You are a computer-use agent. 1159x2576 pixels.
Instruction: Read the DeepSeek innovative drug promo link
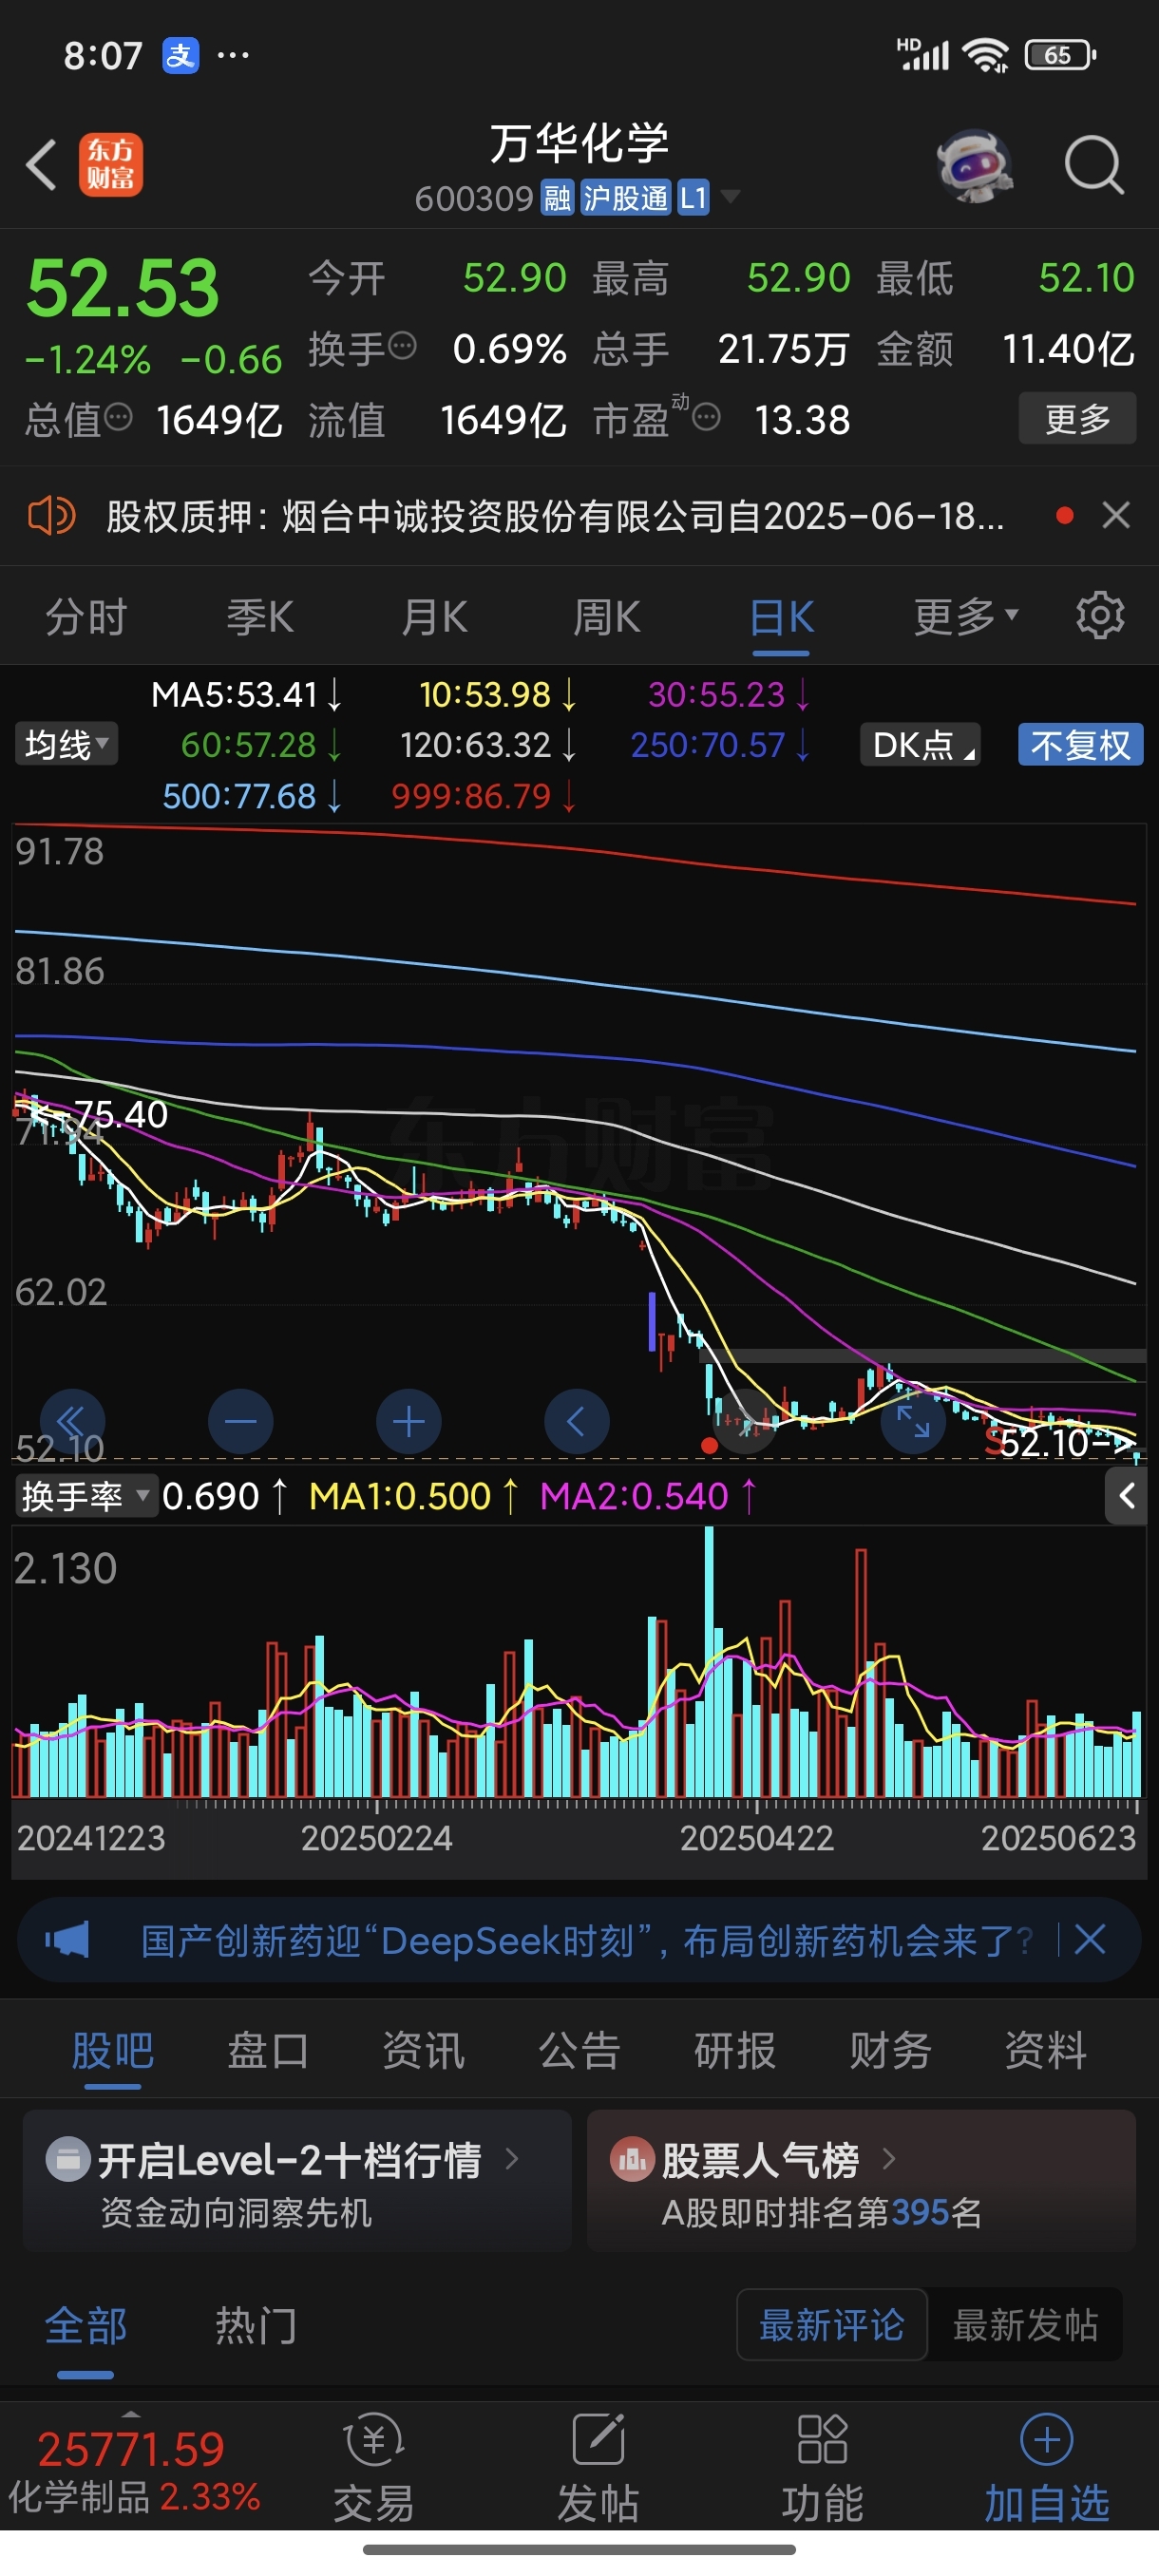click(587, 1941)
